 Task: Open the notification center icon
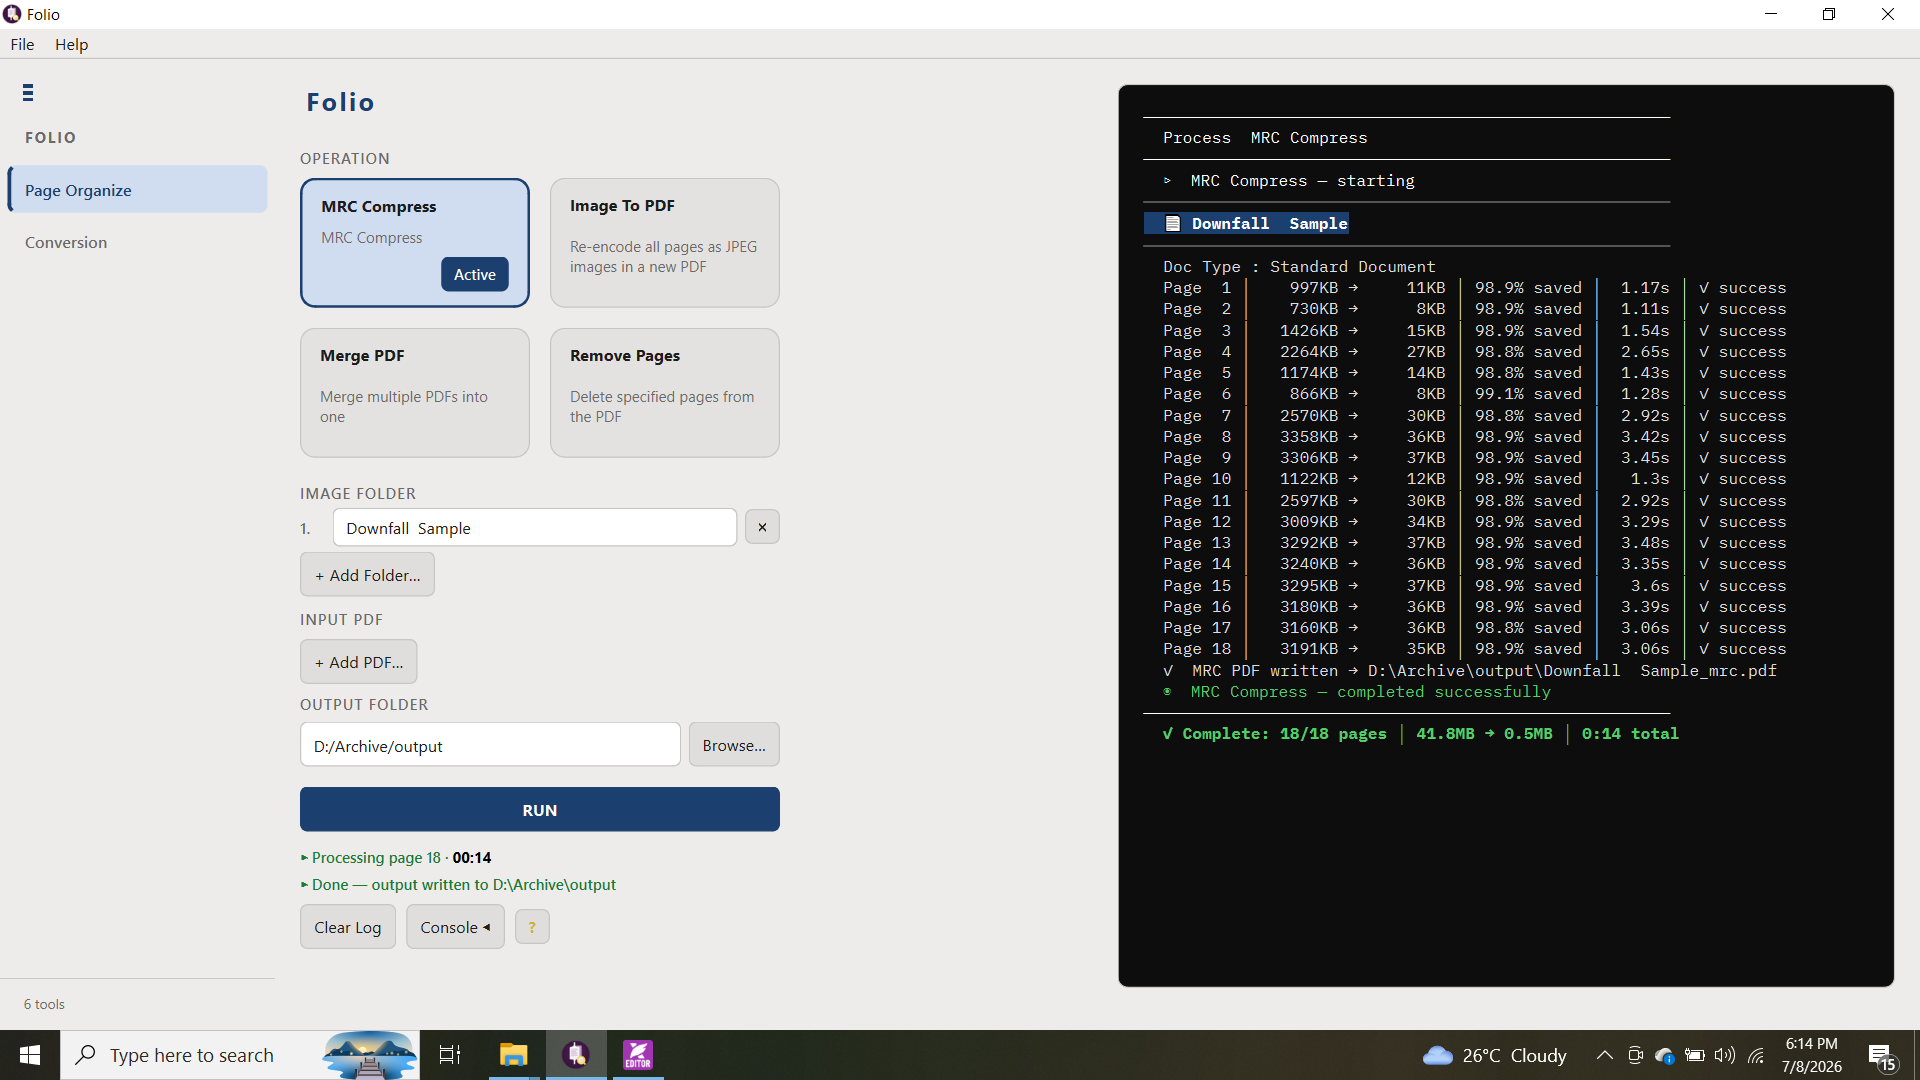click(1882, 1056)
